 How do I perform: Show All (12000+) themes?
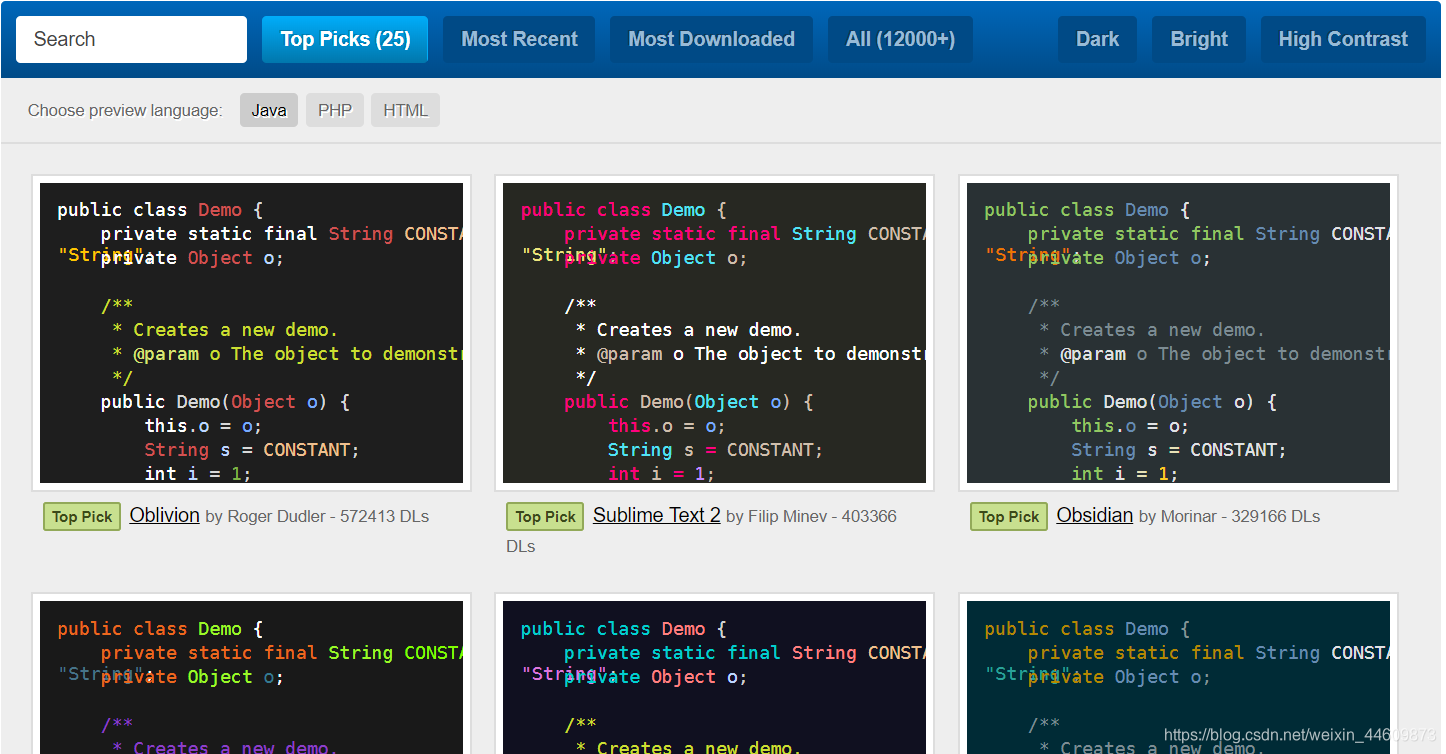pyautogui.click(x=900, y=39)
